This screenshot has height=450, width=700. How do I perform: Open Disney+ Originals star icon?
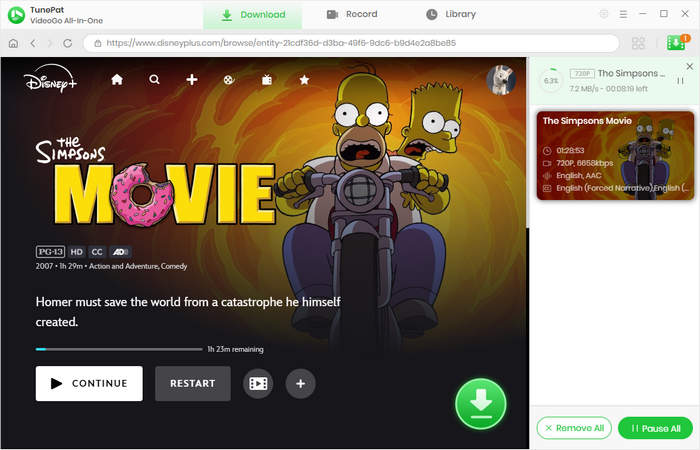(304, 79)
